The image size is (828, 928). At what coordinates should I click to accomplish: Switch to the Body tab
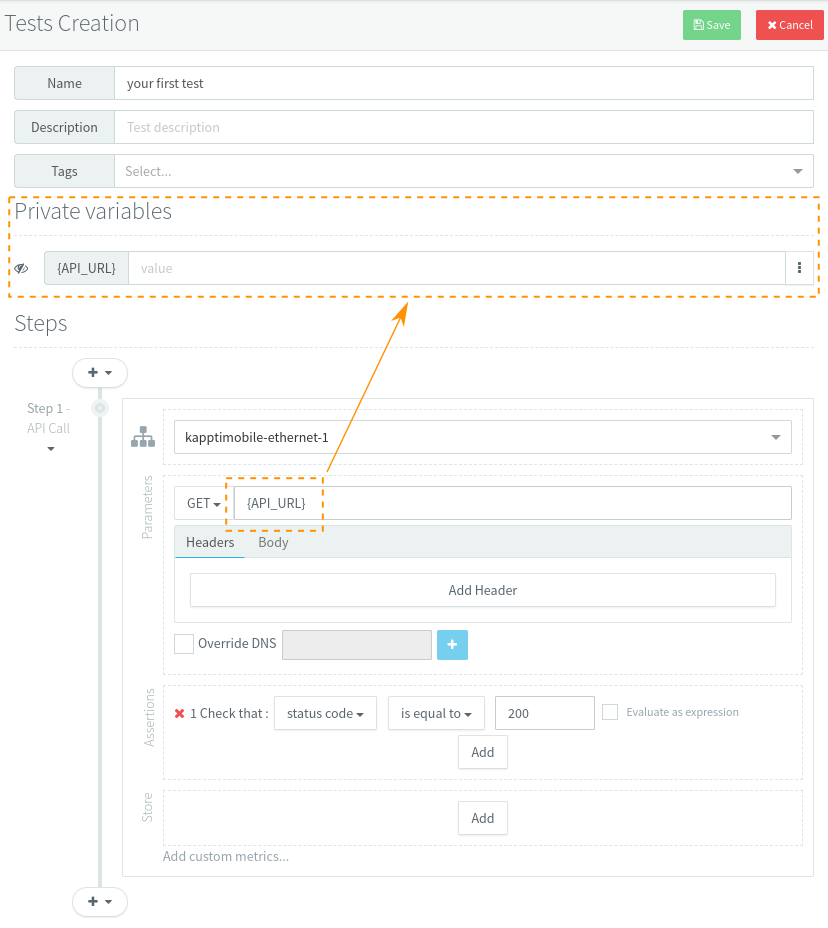[x=273, y=542]
